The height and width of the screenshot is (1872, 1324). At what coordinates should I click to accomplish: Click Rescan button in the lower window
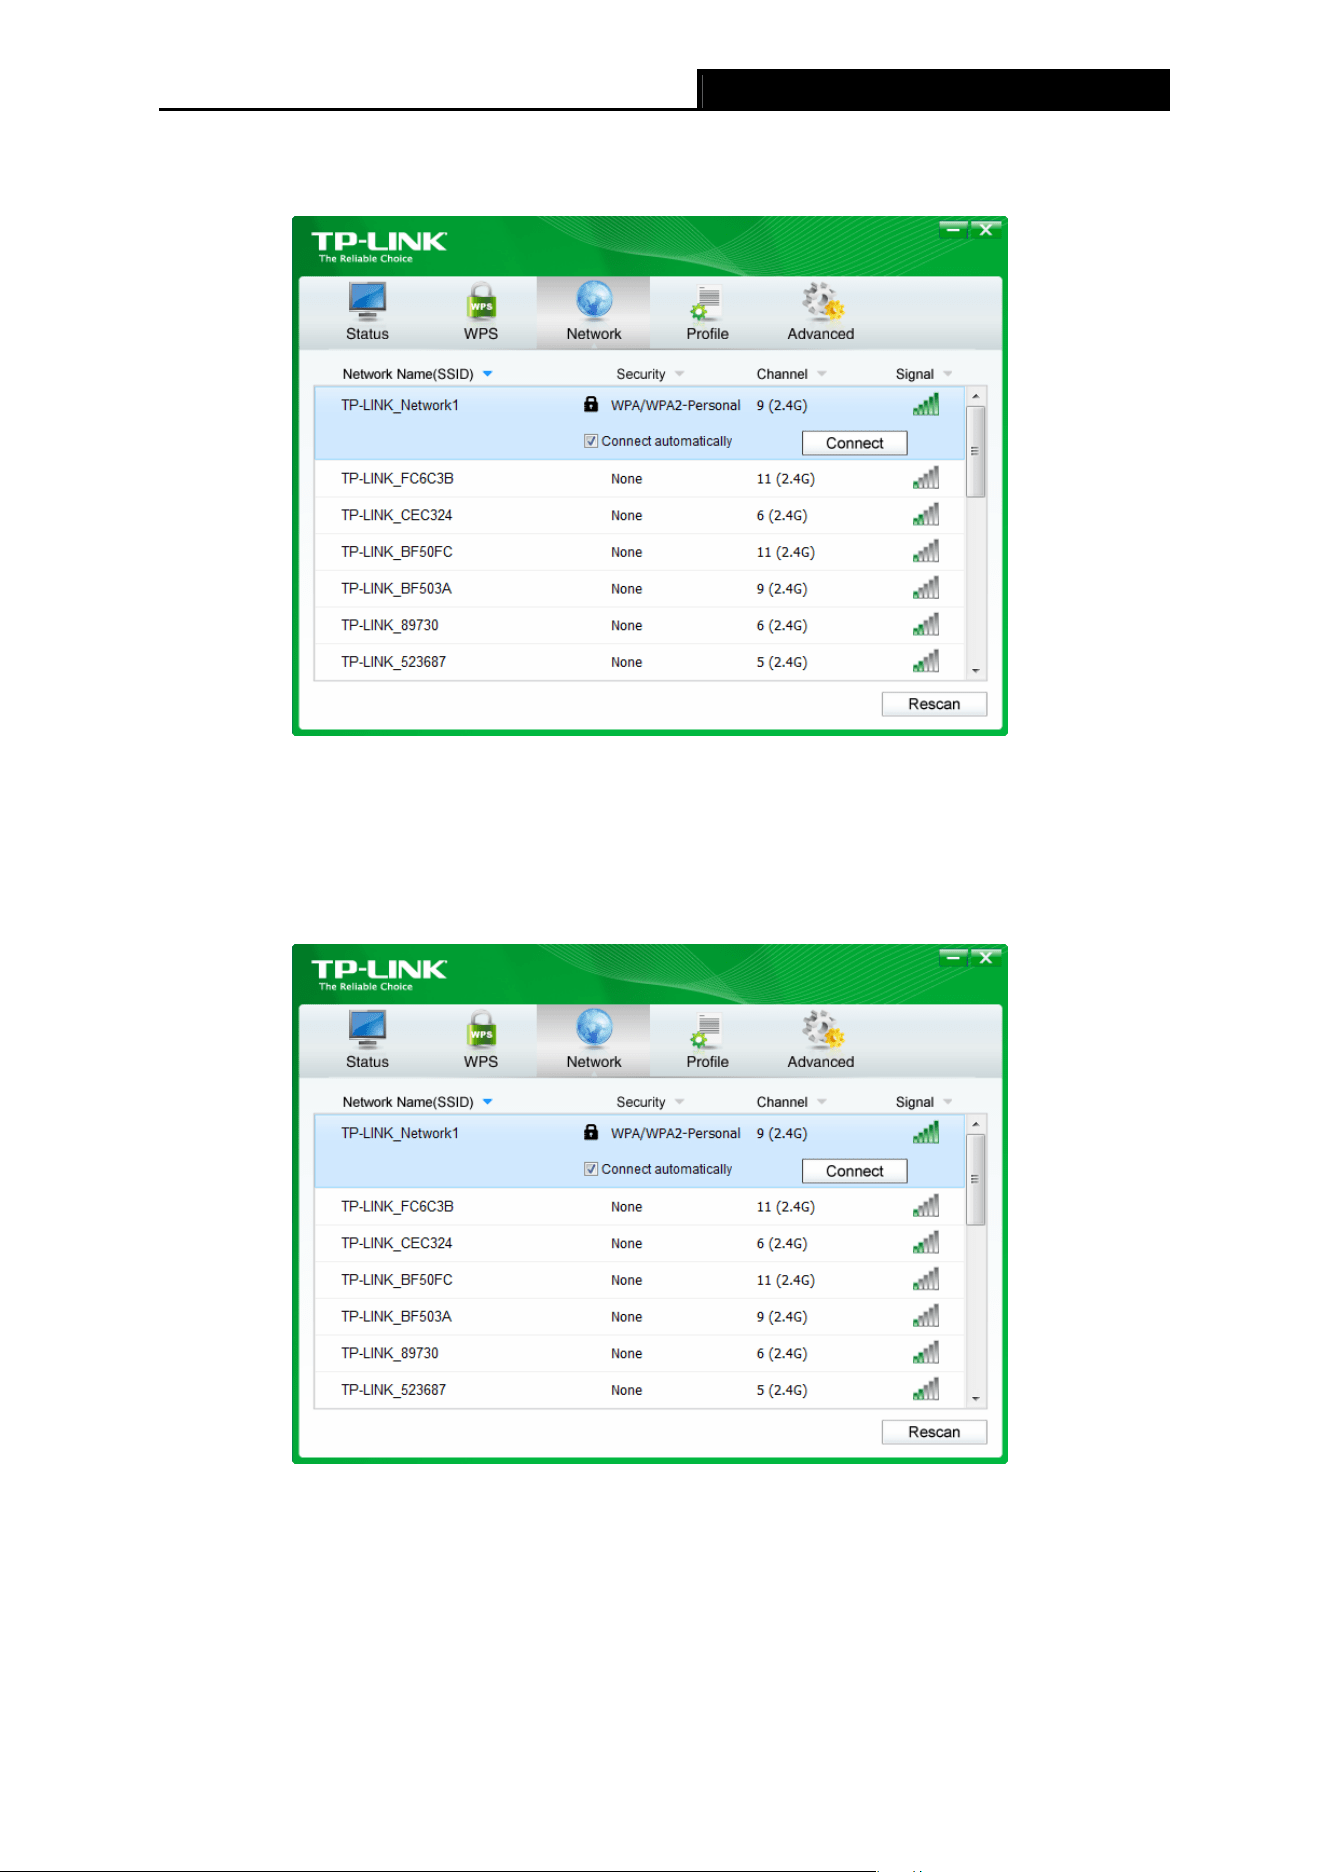click(934, 1432)
